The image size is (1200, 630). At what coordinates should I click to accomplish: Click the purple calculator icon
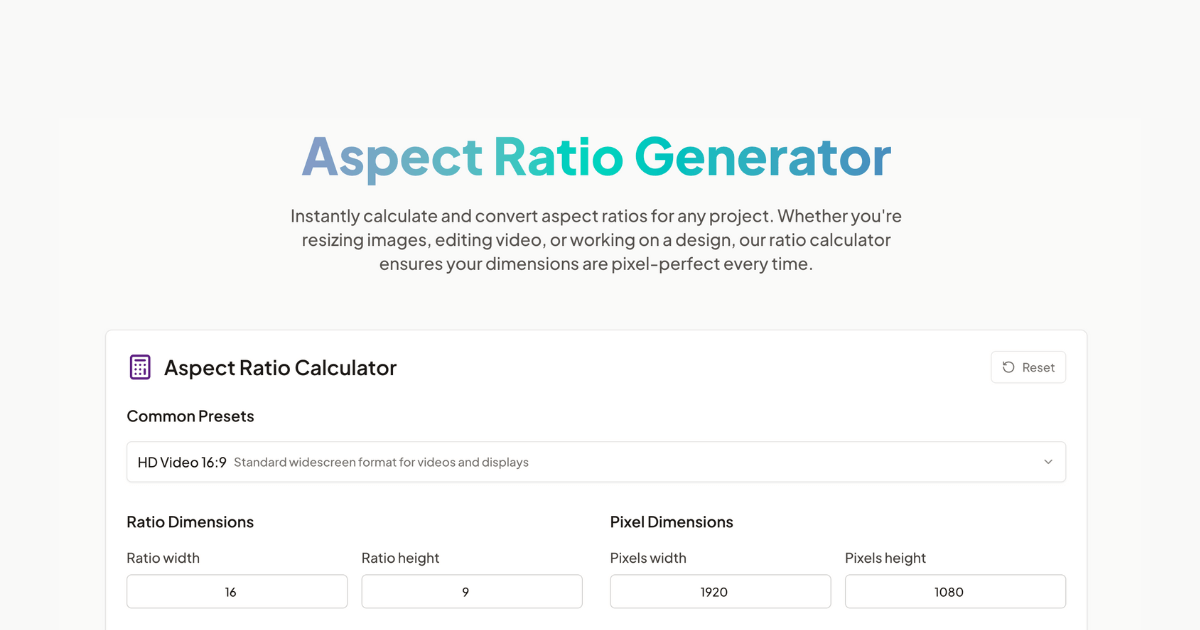(140, 367)
